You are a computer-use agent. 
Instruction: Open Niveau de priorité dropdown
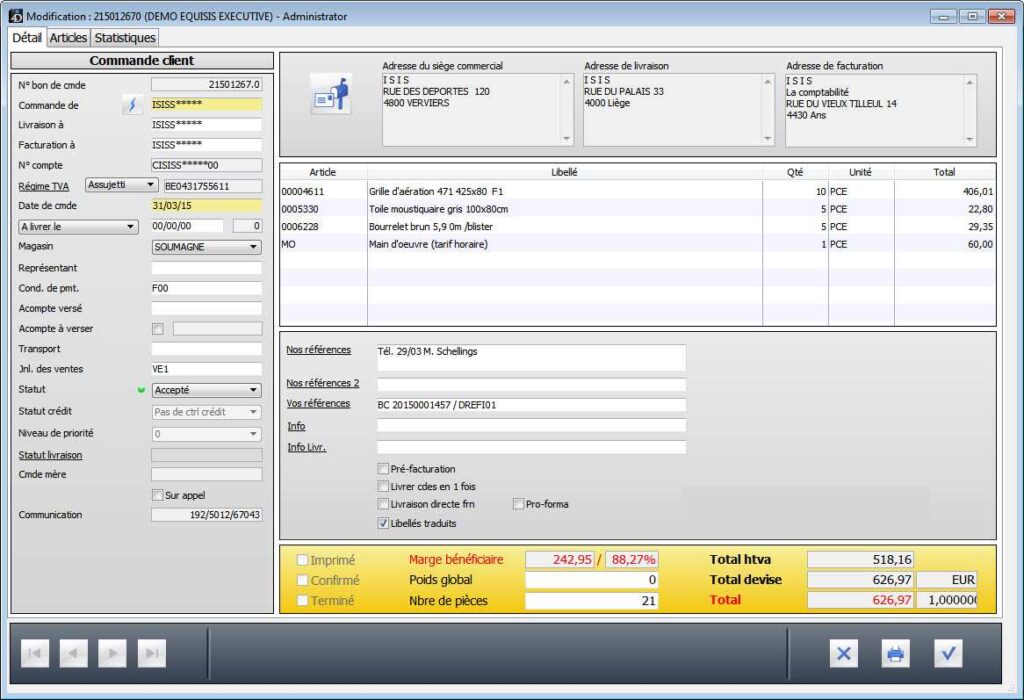tap(206, 434)
